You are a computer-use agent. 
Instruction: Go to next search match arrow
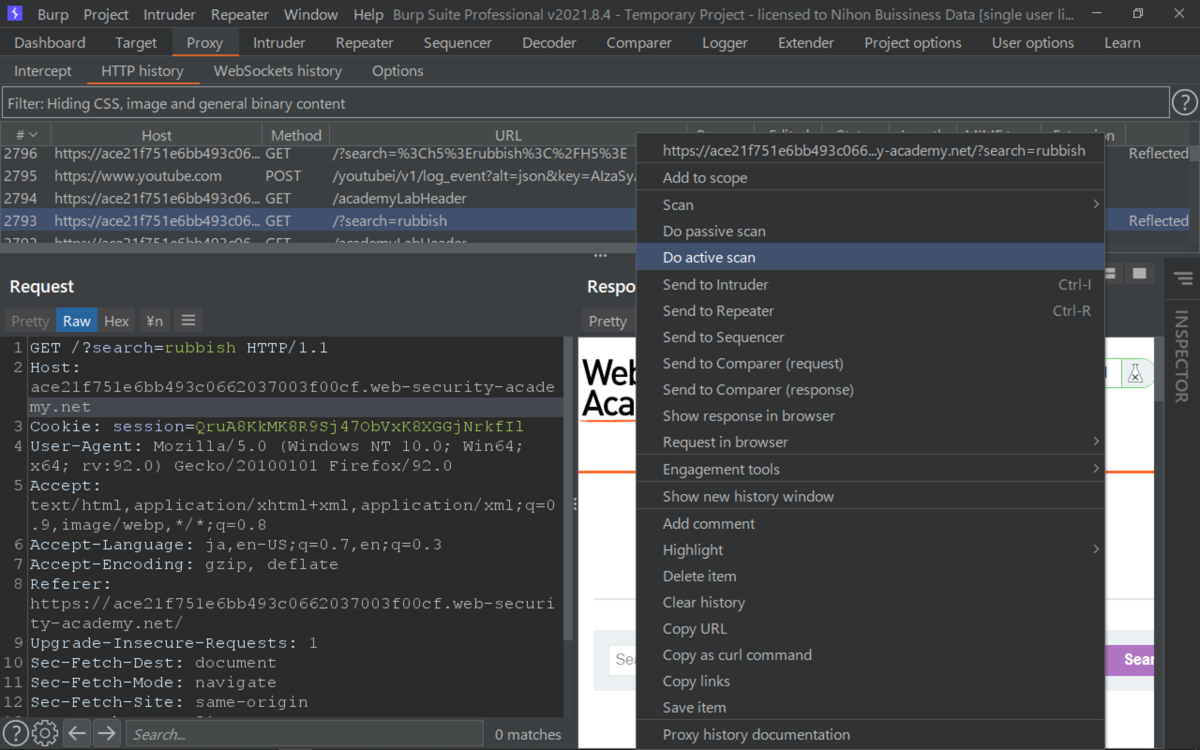(x=106, y=734)
